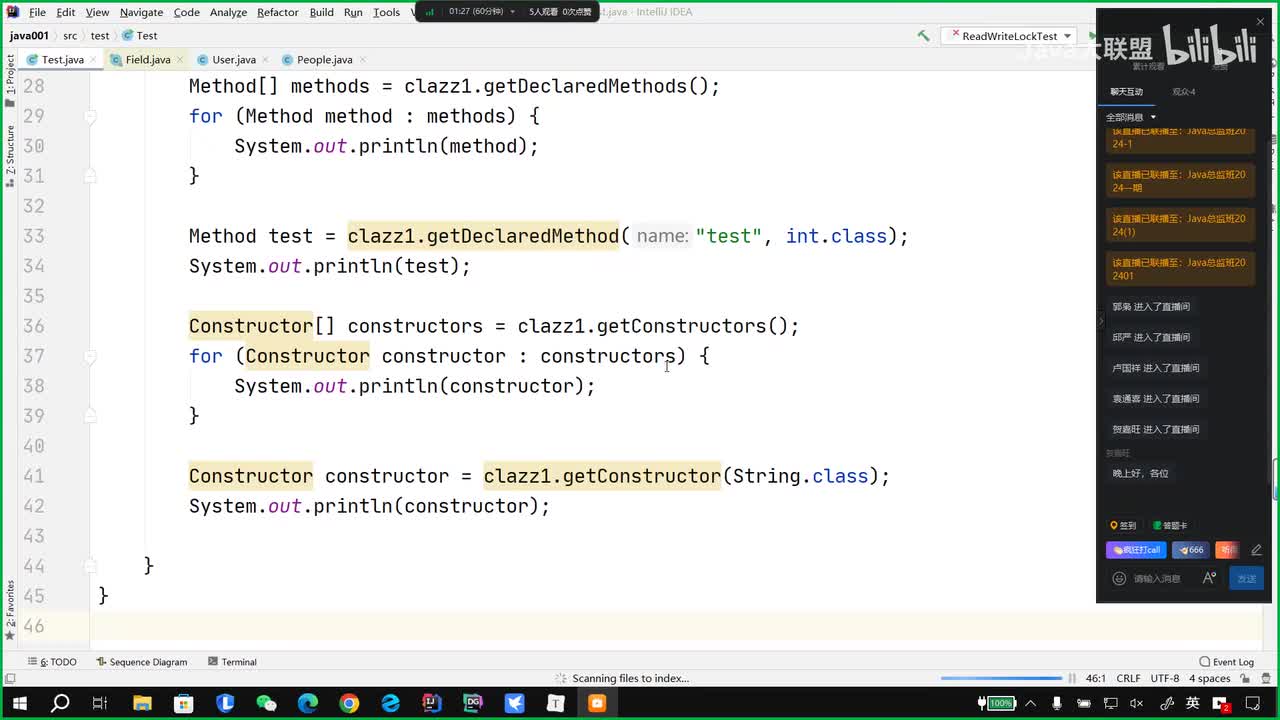This screenshot has width=1280, height=720.
Task: Open the Build Project hammer icon
Action: [x=923, y=36]
